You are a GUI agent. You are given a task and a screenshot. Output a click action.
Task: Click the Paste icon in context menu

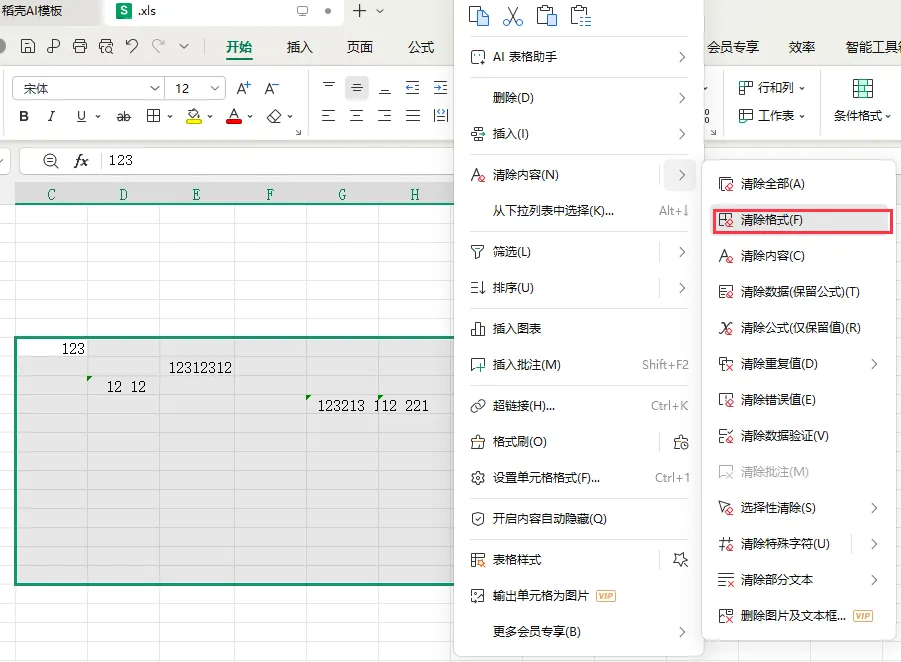(546, 16)
